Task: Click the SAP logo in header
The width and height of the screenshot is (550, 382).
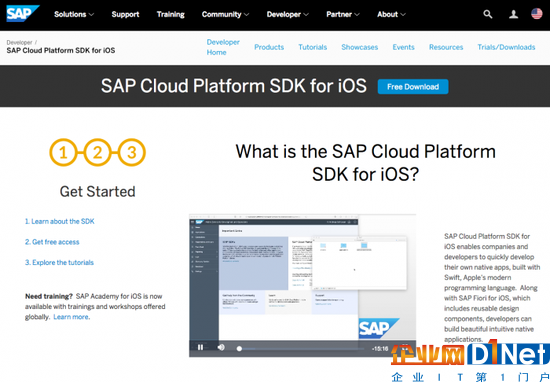Action: 22,14
